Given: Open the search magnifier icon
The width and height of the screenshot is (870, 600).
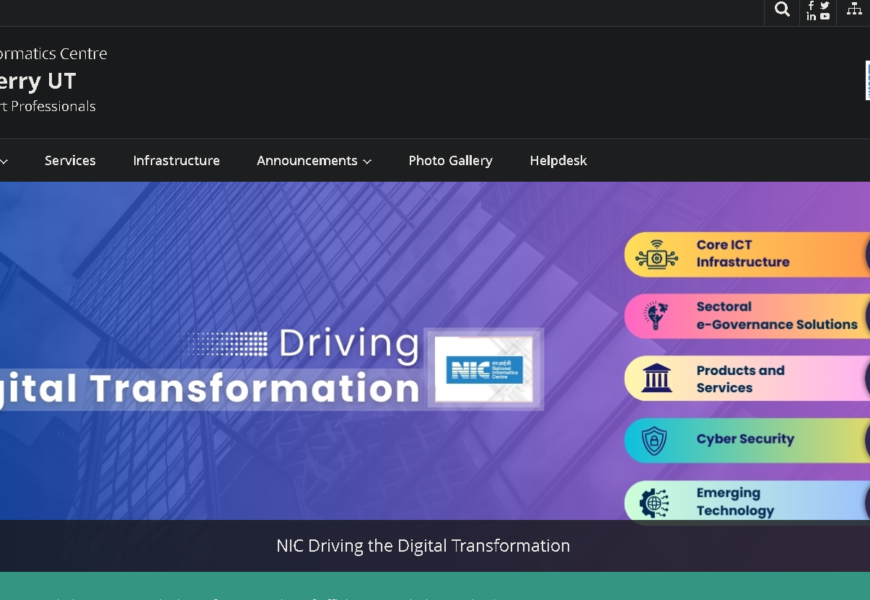Looking at the screenshot, I should 782,10.
